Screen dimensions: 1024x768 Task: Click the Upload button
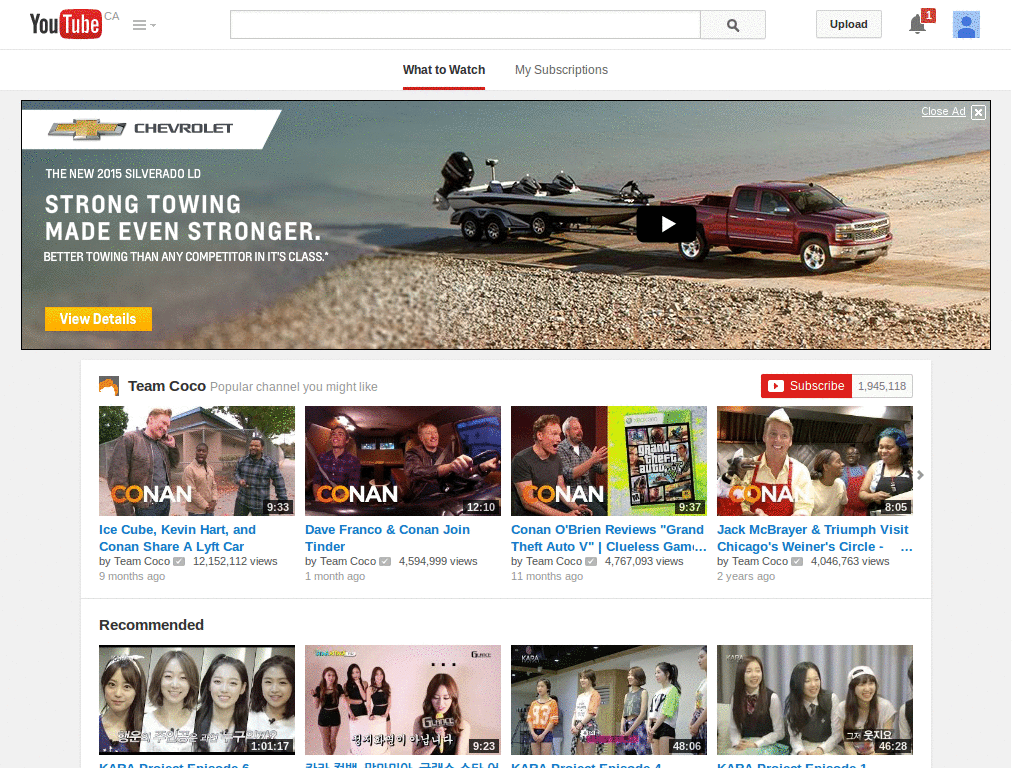pyautogui.click(x=848, y=24)
